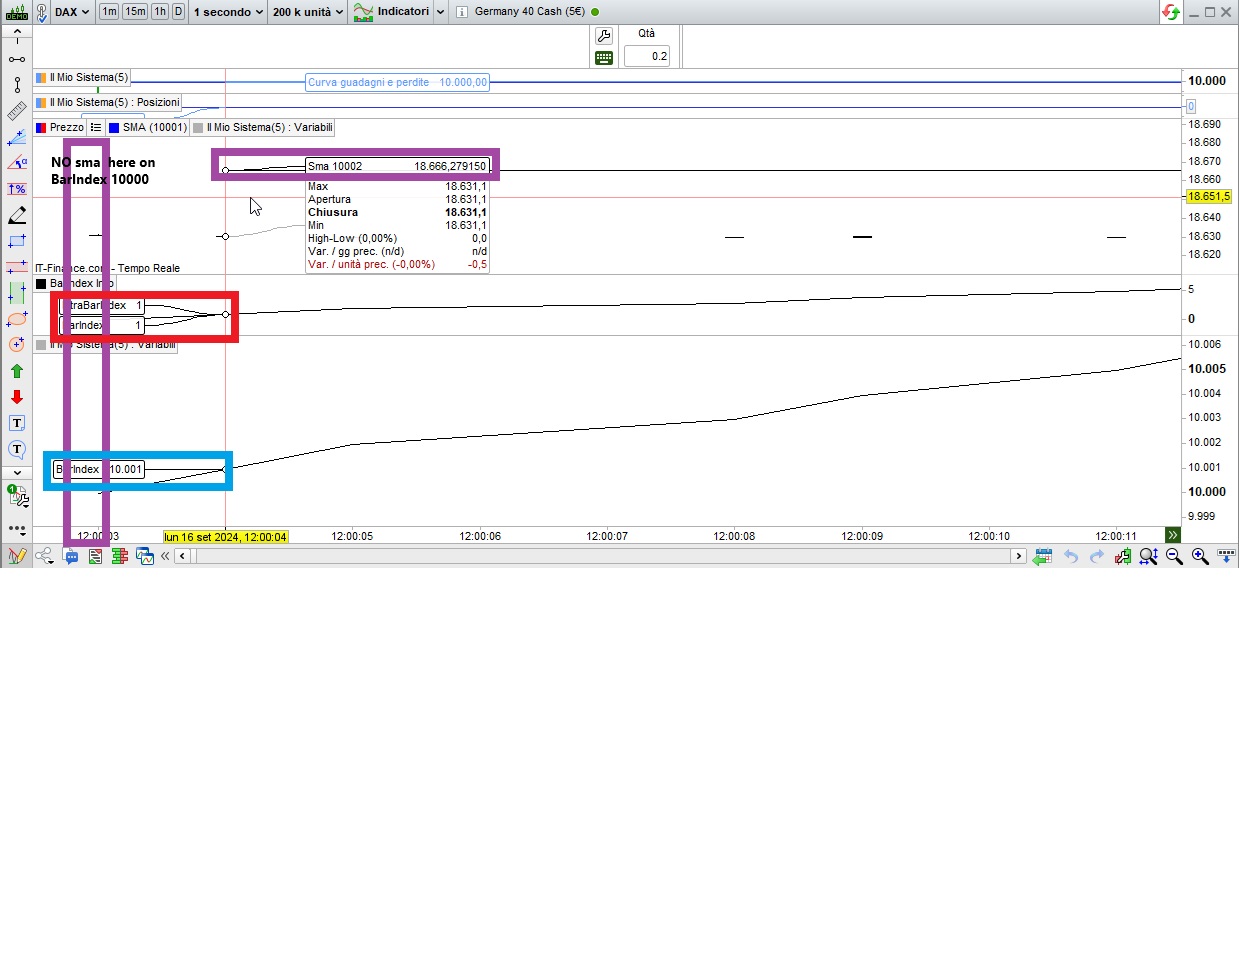Select the text bubble T tool
This screenshot has height=968, width=1239.
coord(17,449)
